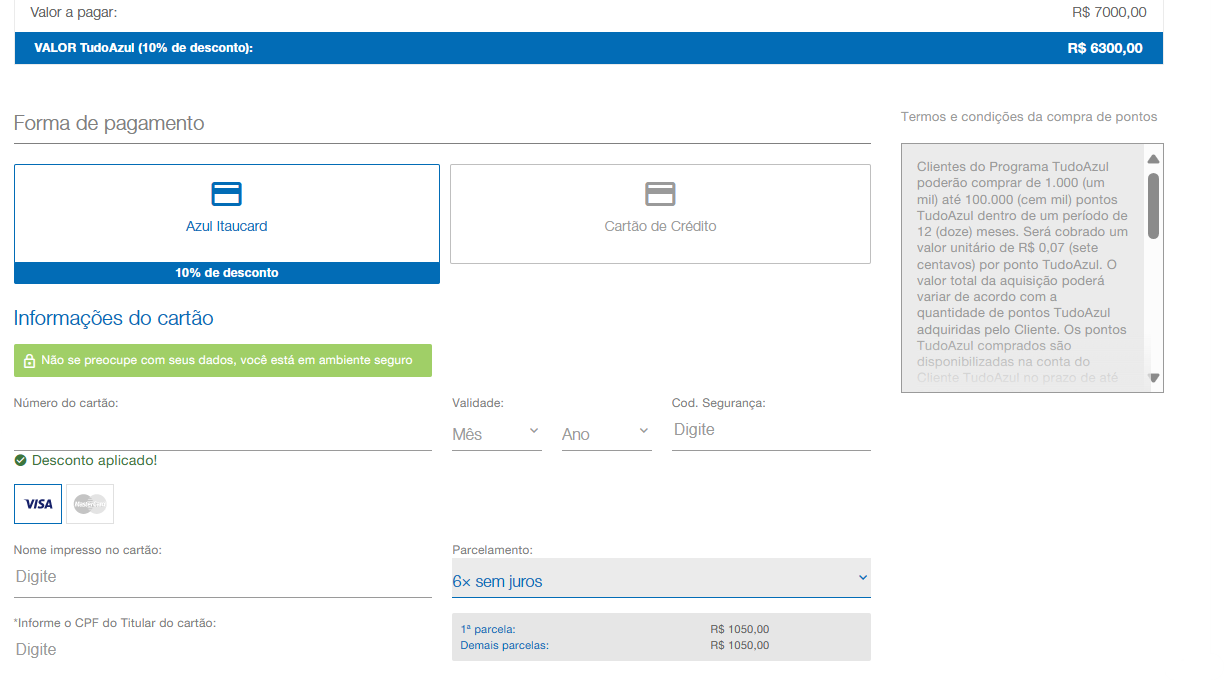Image resolution: width=1224 pixels, height=681 pixels.
Task: Click the 'Demais parcelas:' label
Action: coord(505,646)
